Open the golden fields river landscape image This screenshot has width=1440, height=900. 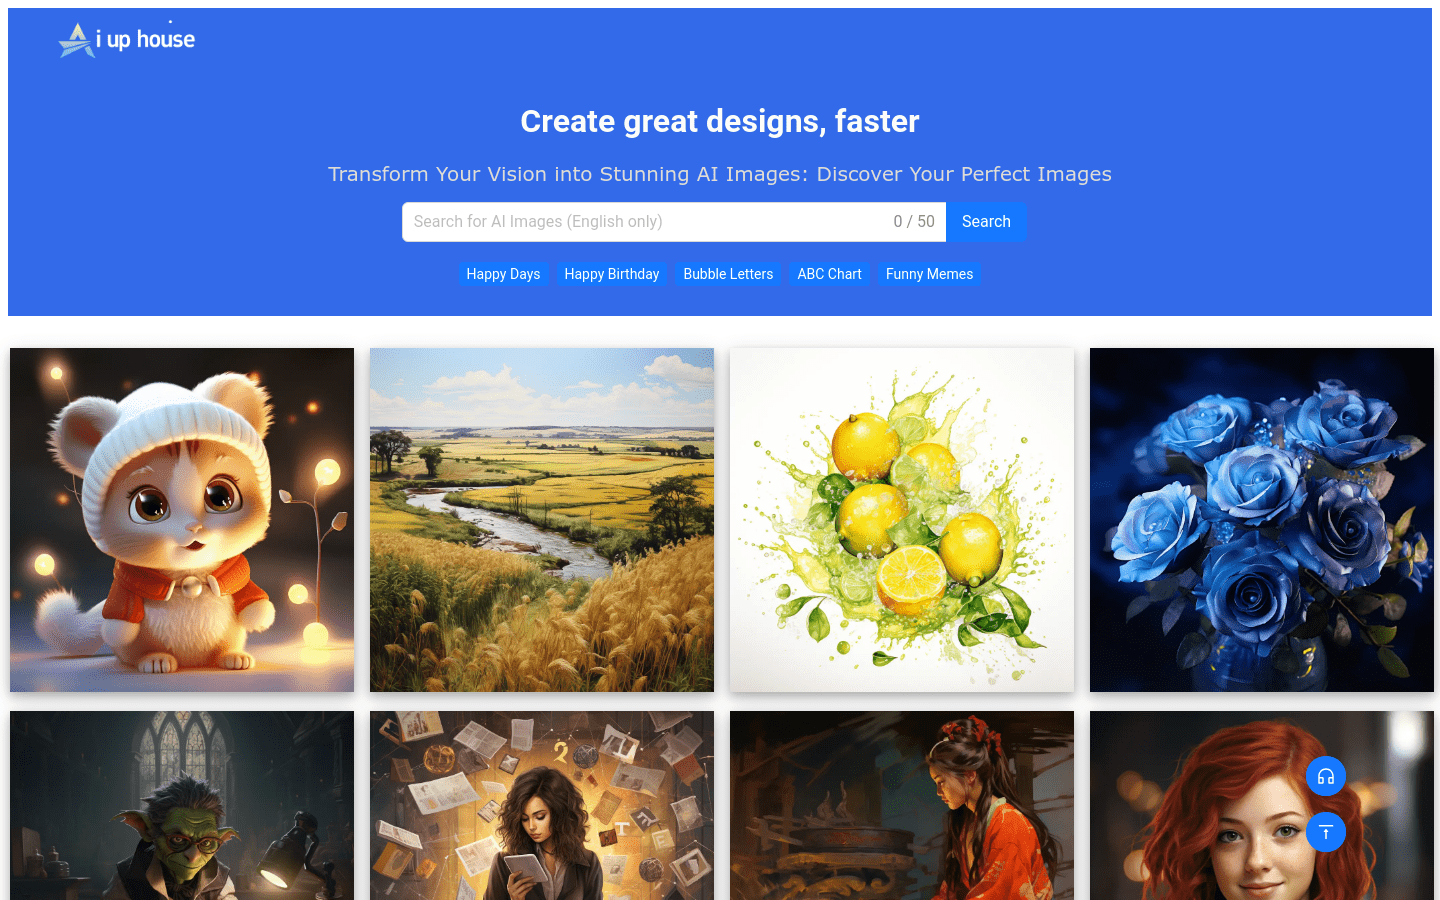click(542, 520)
